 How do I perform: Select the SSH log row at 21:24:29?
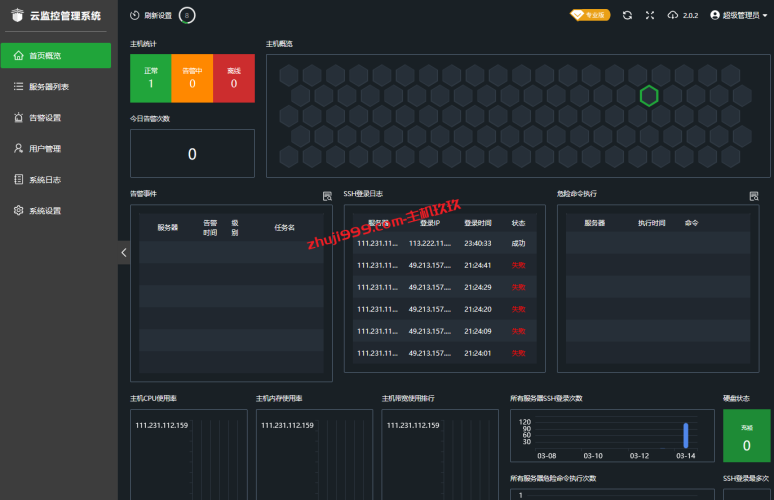point(445,287)
